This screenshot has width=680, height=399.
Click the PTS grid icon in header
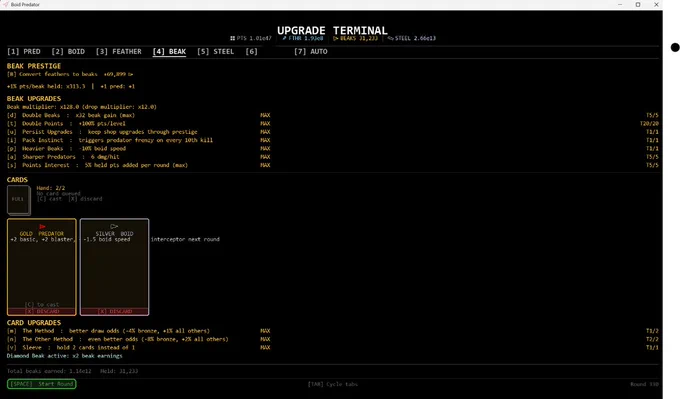[x=232, y=38]
